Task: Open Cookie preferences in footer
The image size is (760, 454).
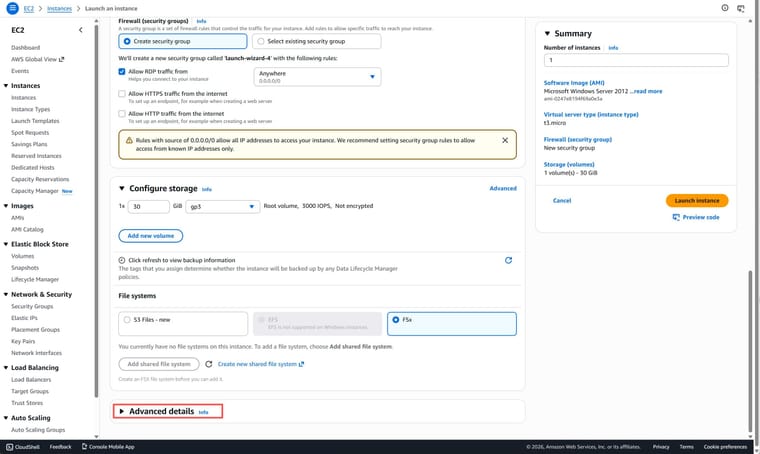Action: [x=725, y=447]
